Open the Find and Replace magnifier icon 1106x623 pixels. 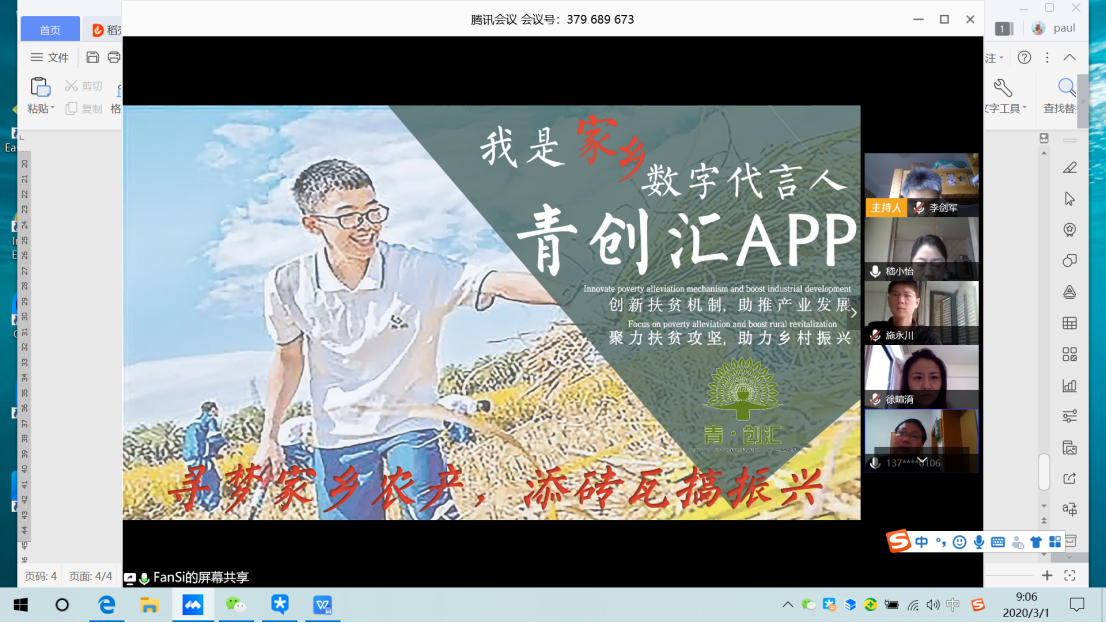[1067, 88]
